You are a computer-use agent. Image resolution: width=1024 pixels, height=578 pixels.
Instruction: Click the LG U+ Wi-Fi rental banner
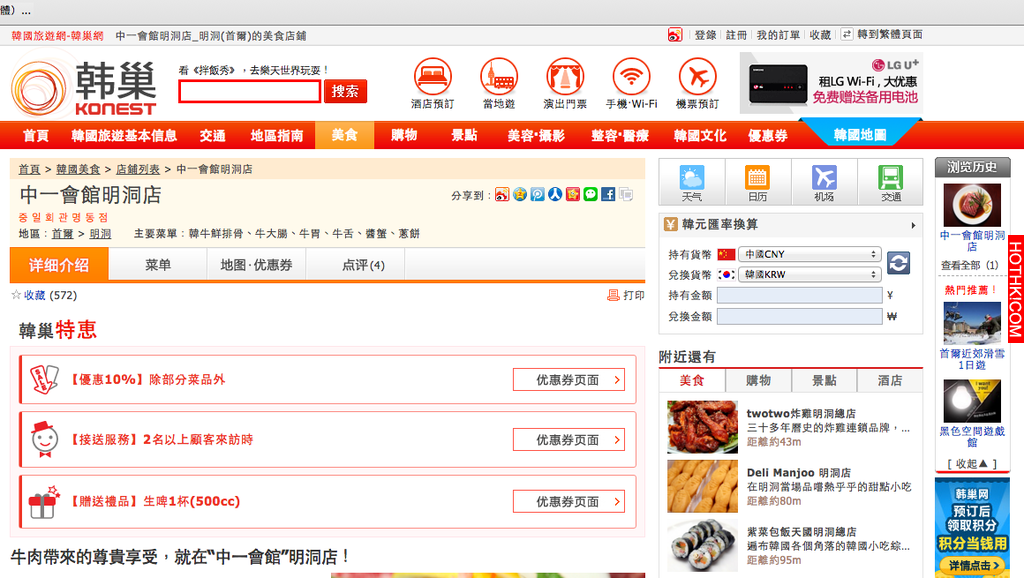point(831,83)
